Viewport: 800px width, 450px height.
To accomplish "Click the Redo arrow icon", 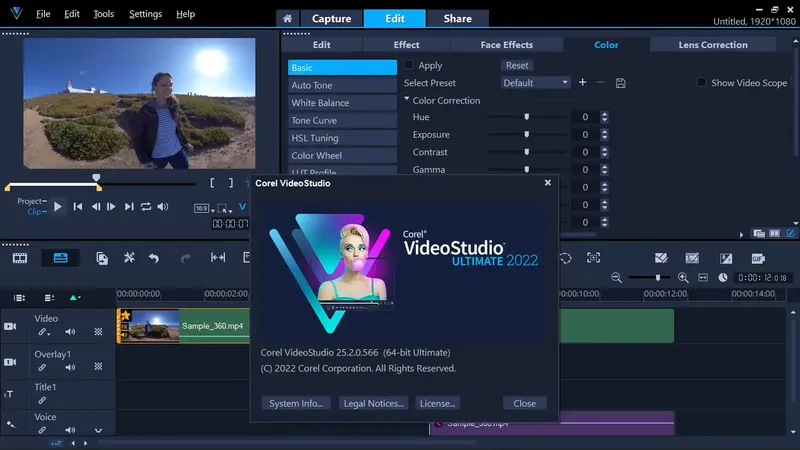I will point(186,259).
